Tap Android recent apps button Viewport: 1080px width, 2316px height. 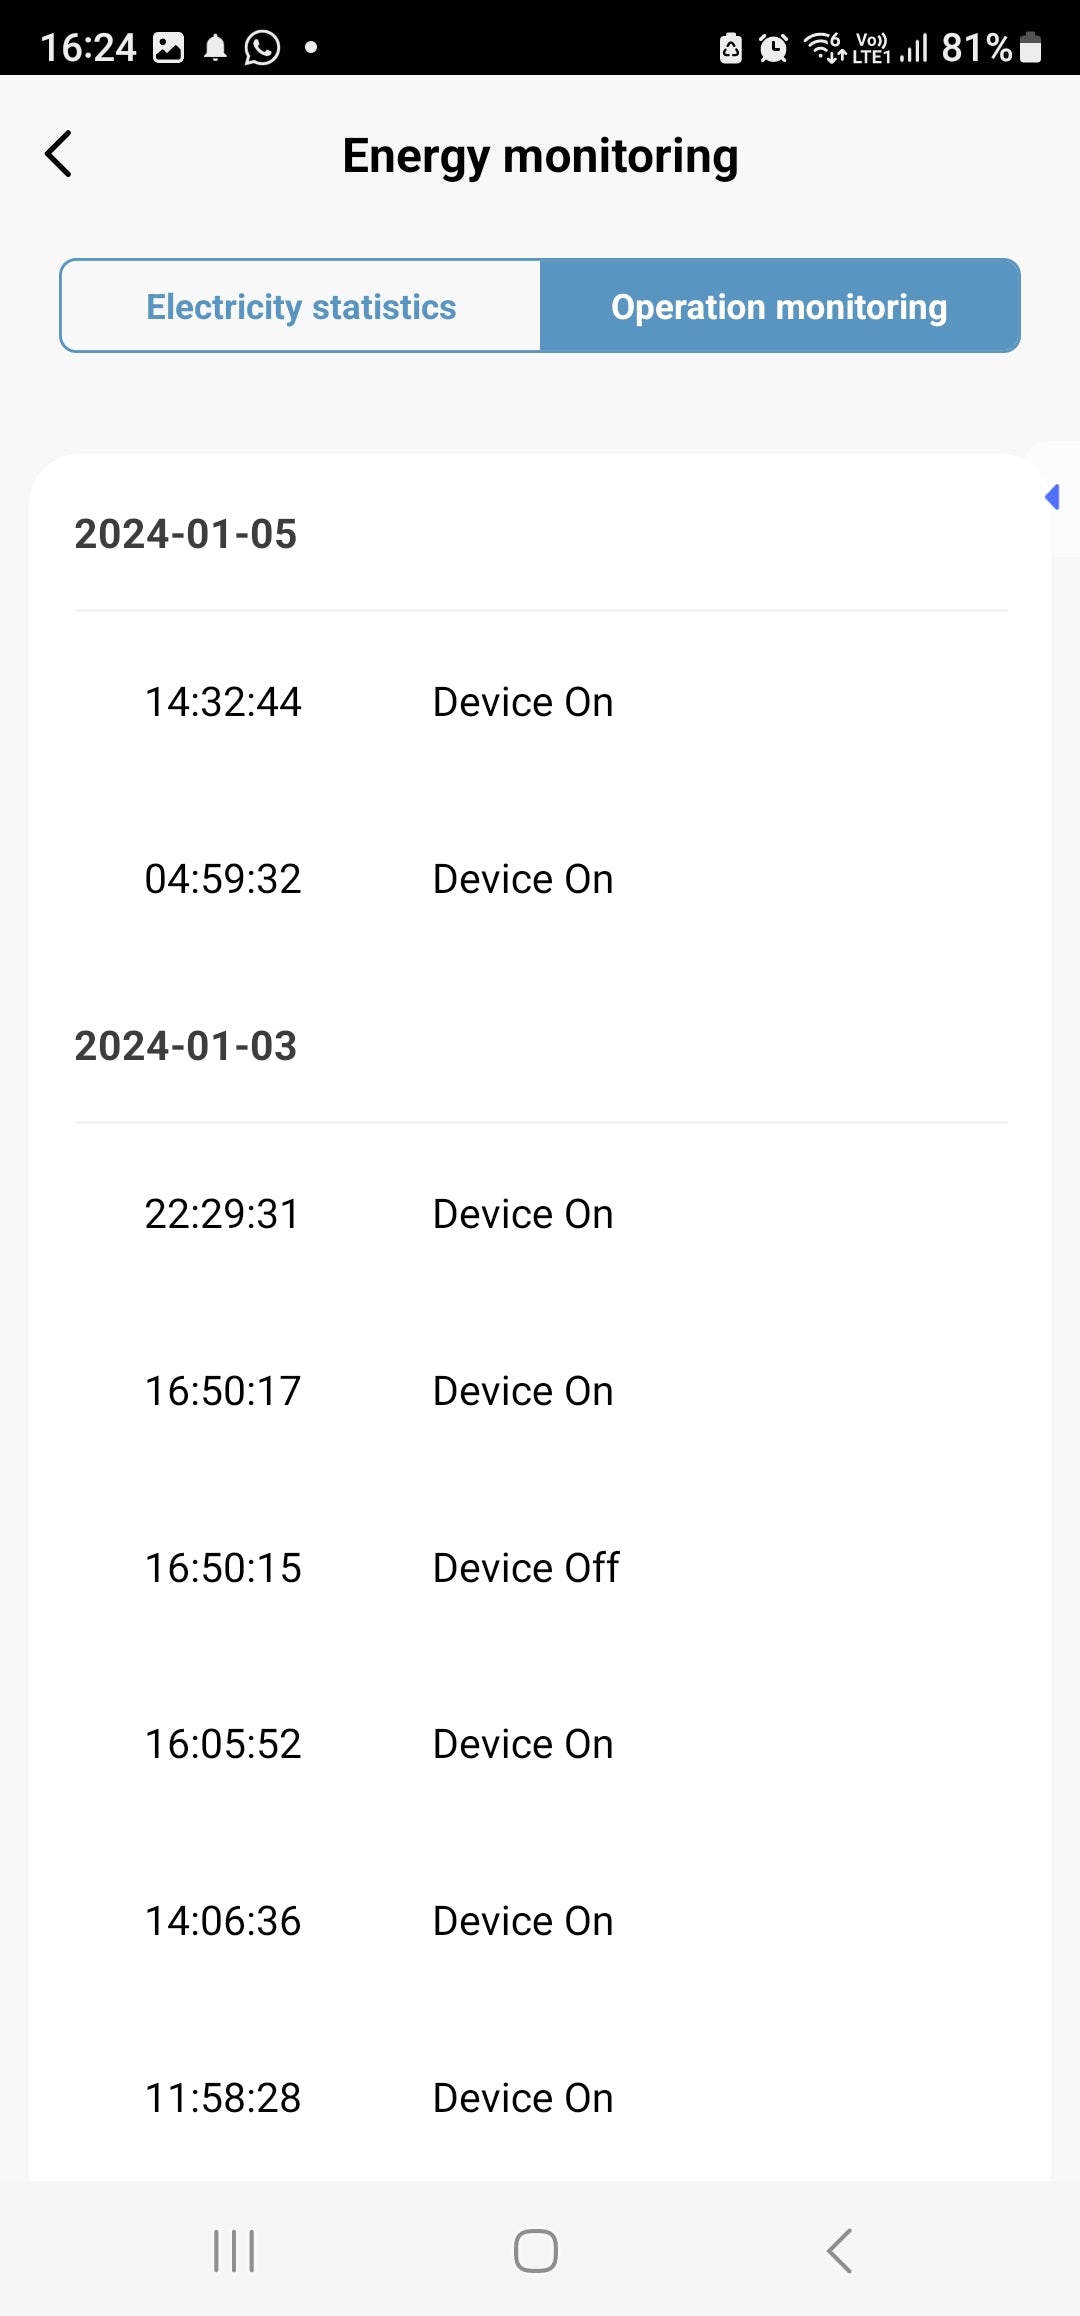tap(234, 2251)
